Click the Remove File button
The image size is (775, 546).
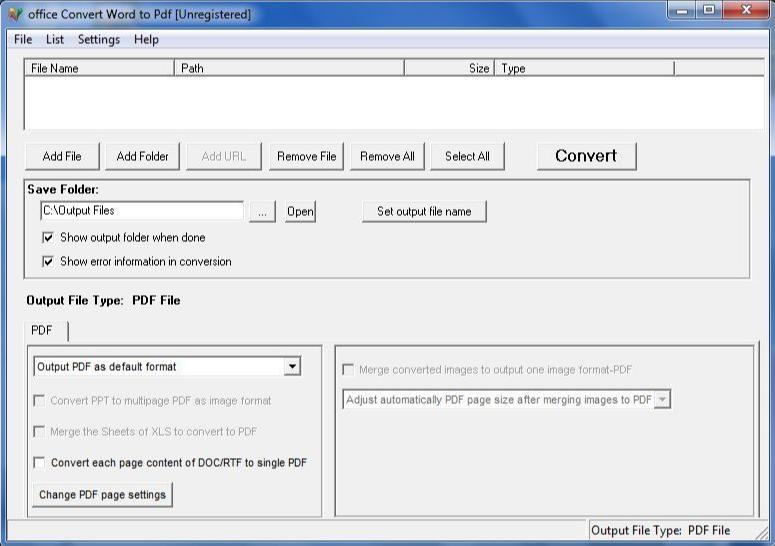(306, 157)
